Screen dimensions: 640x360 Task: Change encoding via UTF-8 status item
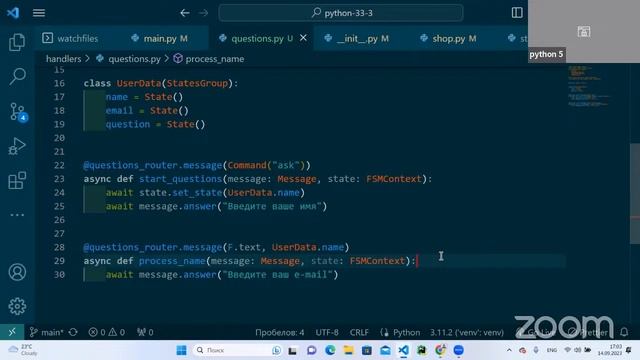[x=327, y=332]
